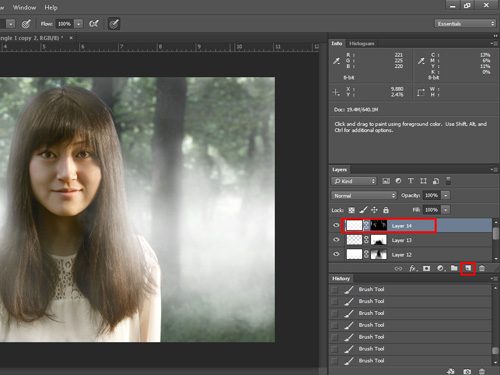The width and height of the screenshot is (500, 375).
Task: Open the Window menu
Action: [24, 7]
